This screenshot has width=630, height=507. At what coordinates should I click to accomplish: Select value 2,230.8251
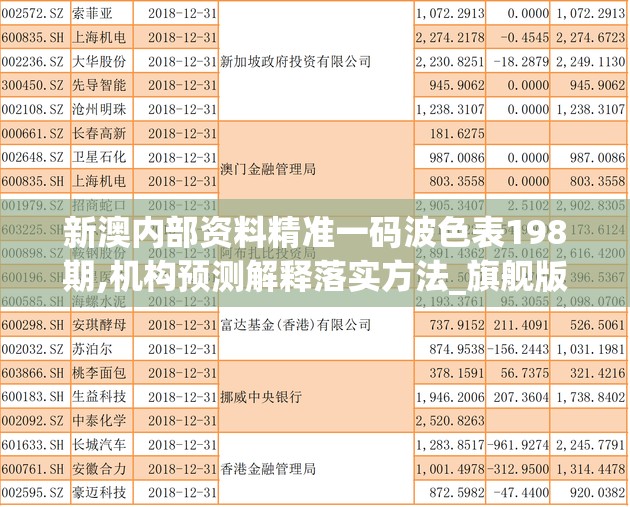(450, 61)
